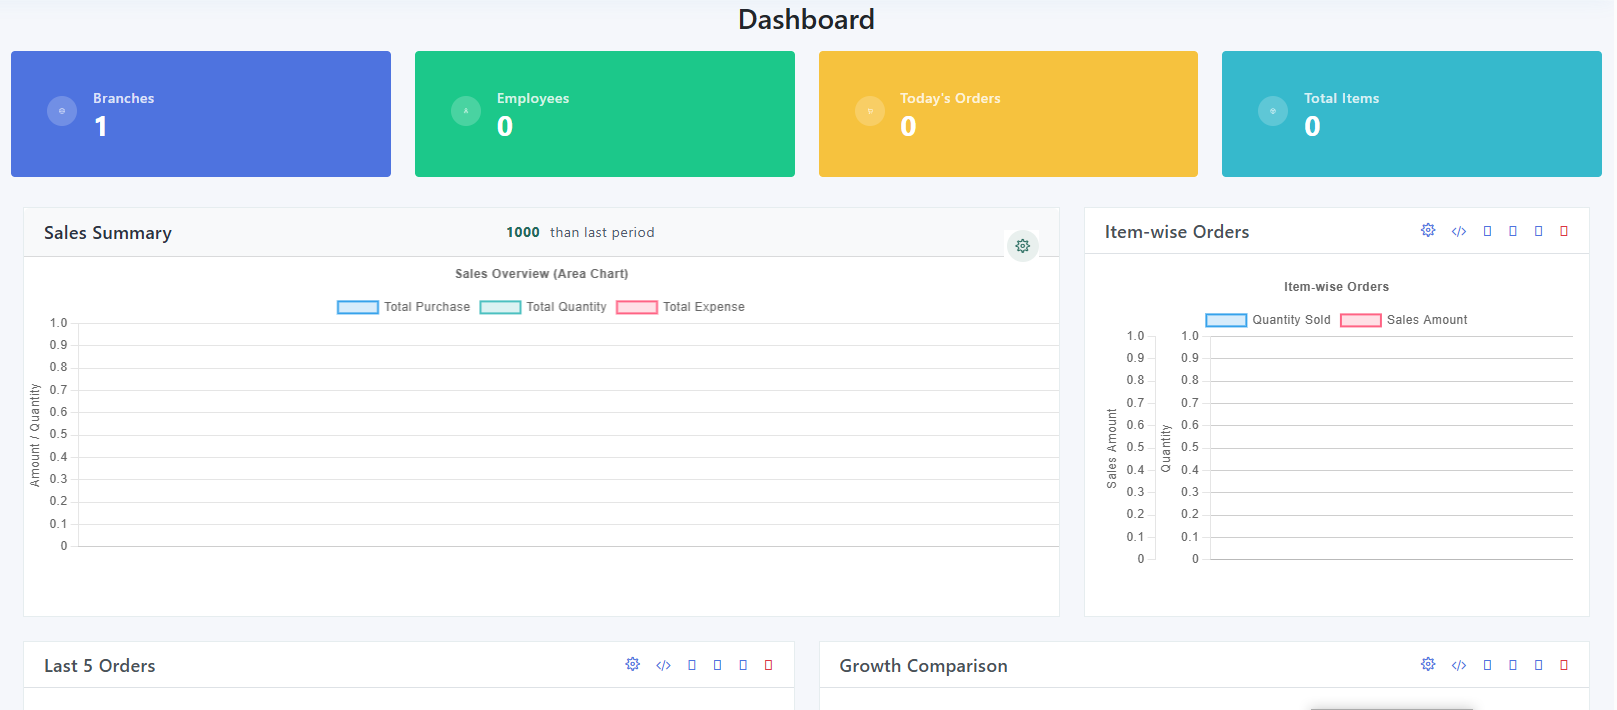Viewport: 1617px width, 710px height.
Task: Click the Total Items card round icon
Action: (1273, 111)
